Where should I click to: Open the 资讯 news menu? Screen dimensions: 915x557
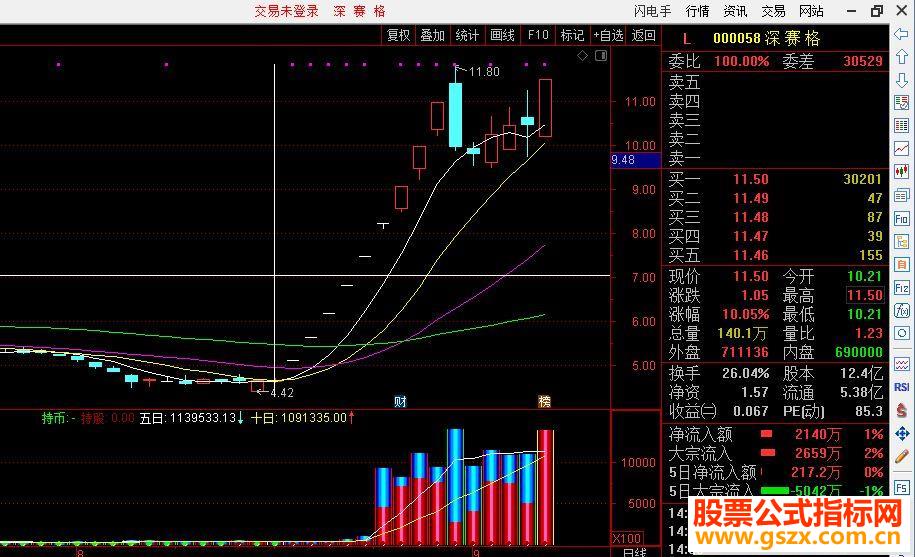pos(735,11)
